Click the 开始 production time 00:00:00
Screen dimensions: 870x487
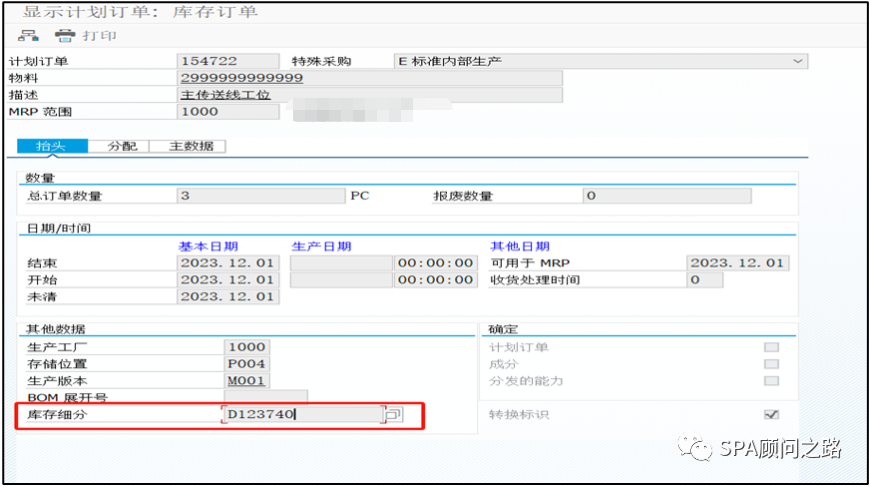pyautogui.click(x=436, y=280)
